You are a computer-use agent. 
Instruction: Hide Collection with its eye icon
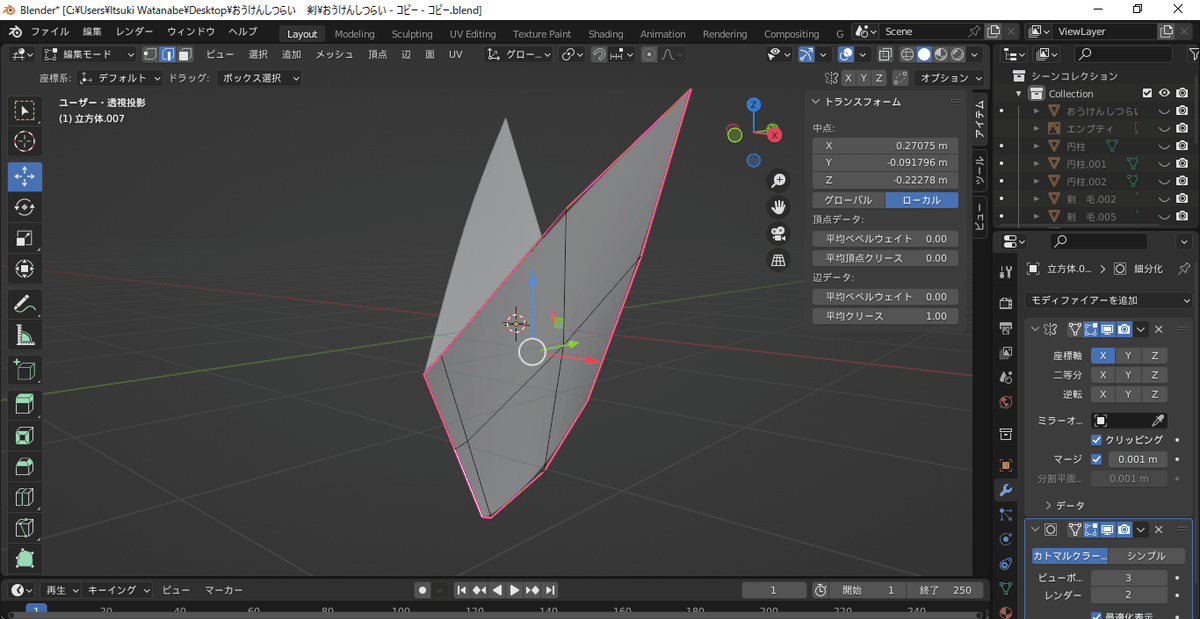1164,94
